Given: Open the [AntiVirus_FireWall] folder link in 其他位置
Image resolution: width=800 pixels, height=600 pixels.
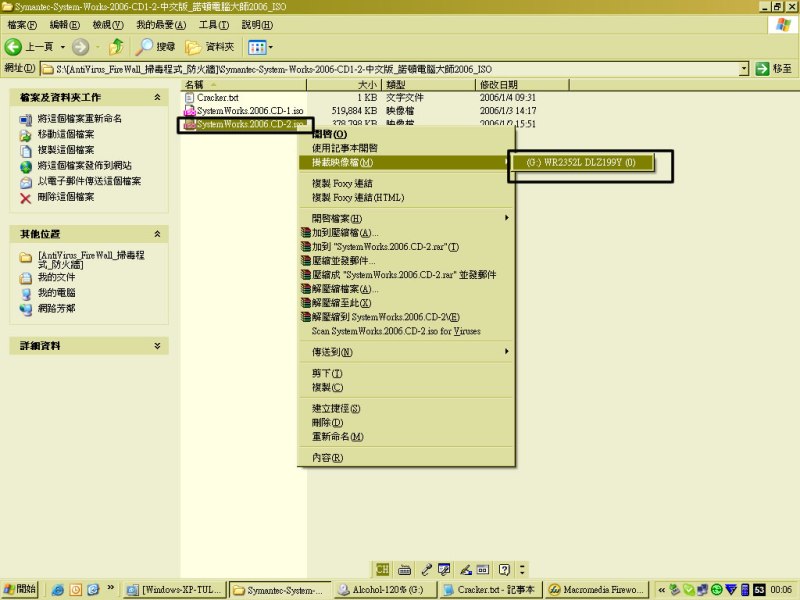Looking at the screenshot, I should pyautogui.click(x=91, y=259).
